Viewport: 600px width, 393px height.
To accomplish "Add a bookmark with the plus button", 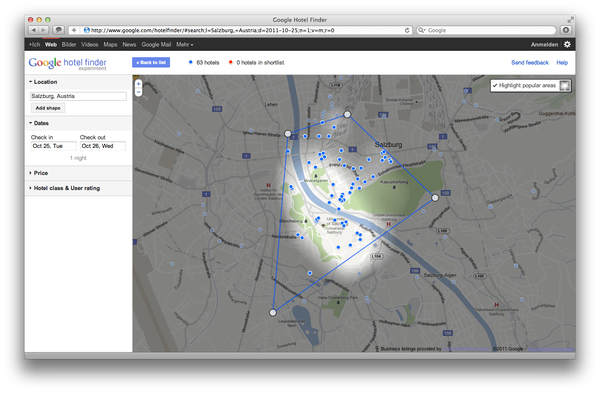I will pos(74,30).
